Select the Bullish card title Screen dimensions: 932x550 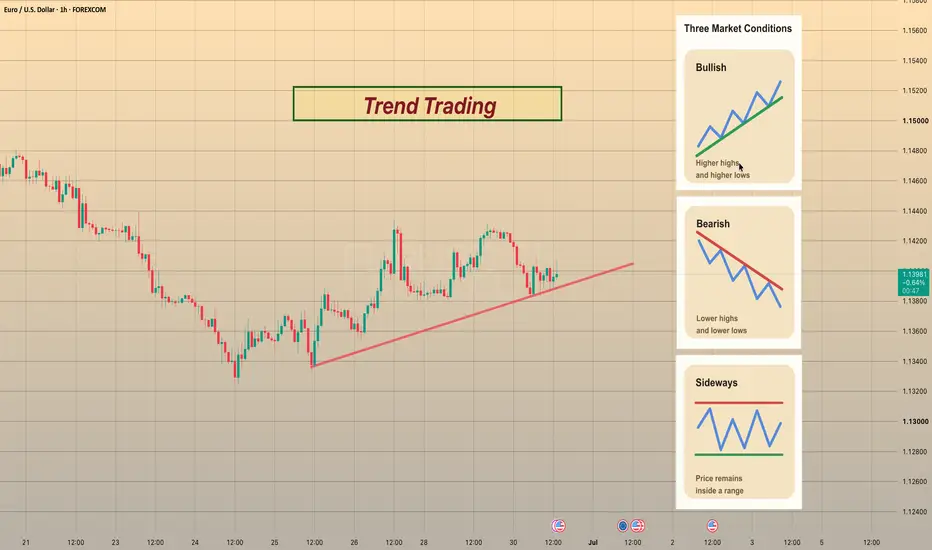pyautogui.click(x=711, y=68)
